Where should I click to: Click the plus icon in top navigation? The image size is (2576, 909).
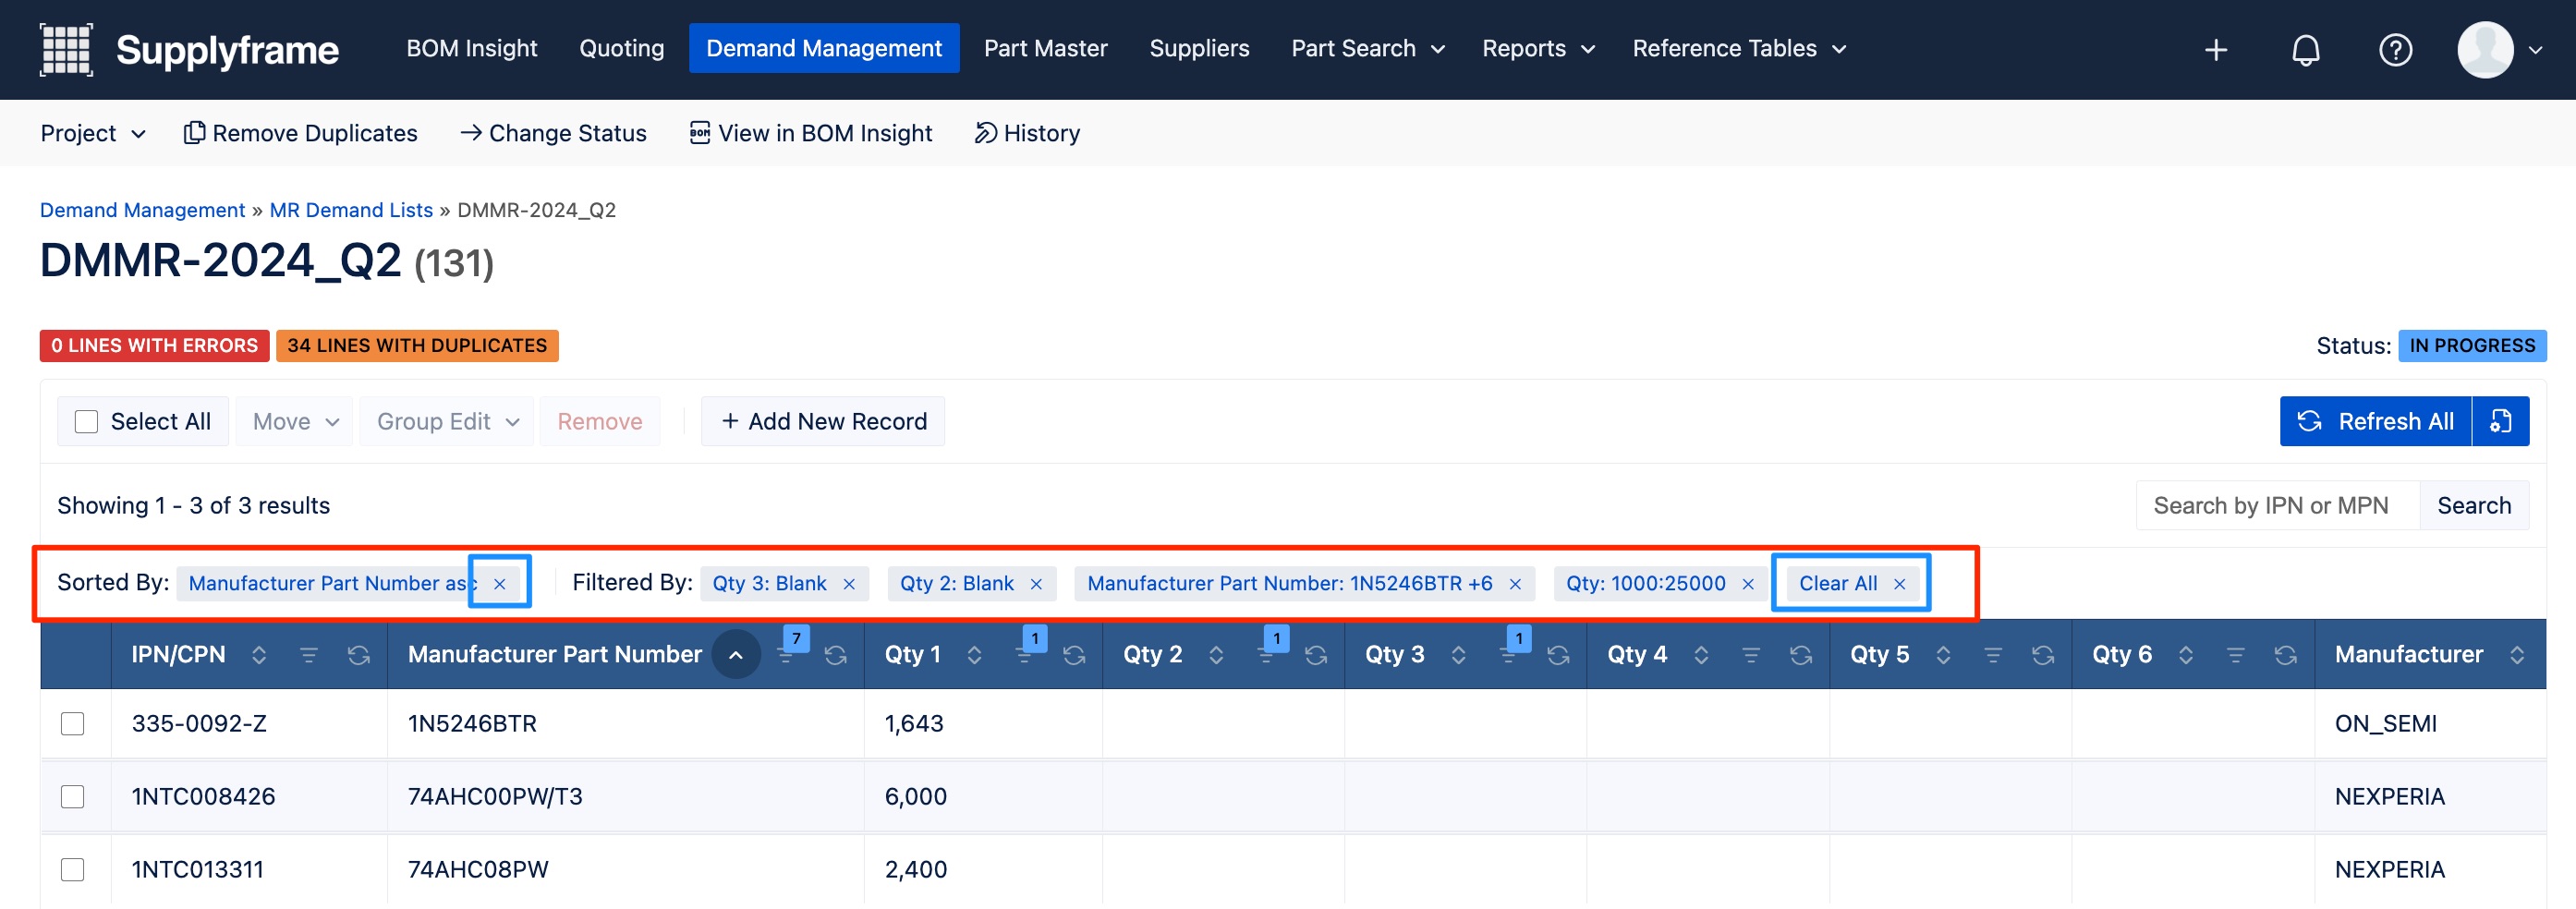(2216, 50)
